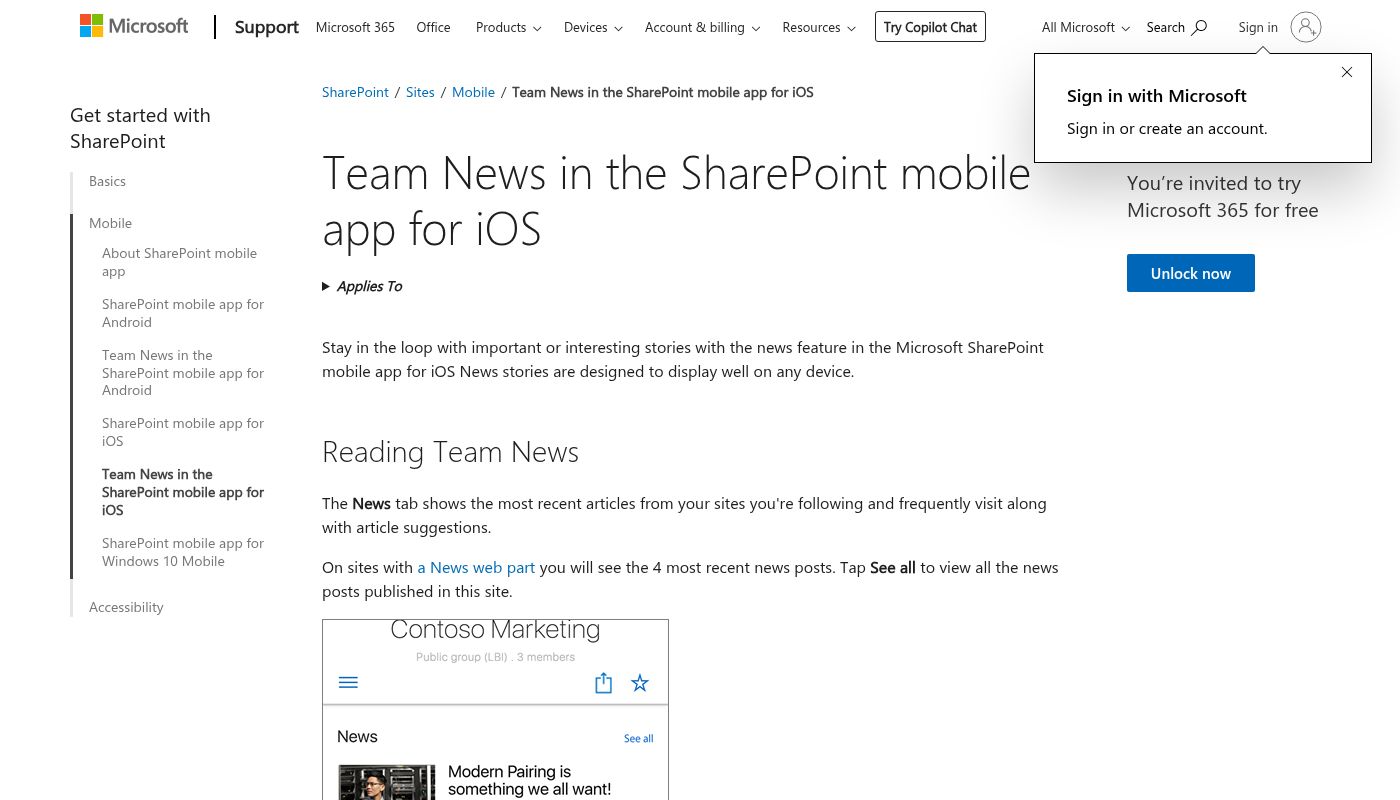Click the Modern Pairing news thumbnail
1400x800 pixels.
click(386, 782)
